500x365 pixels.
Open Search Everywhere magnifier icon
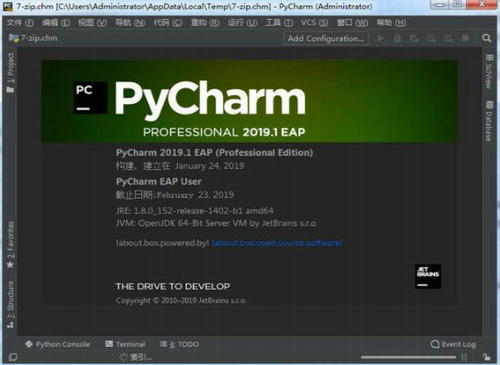pyautogui.click(x=487, y=38)
